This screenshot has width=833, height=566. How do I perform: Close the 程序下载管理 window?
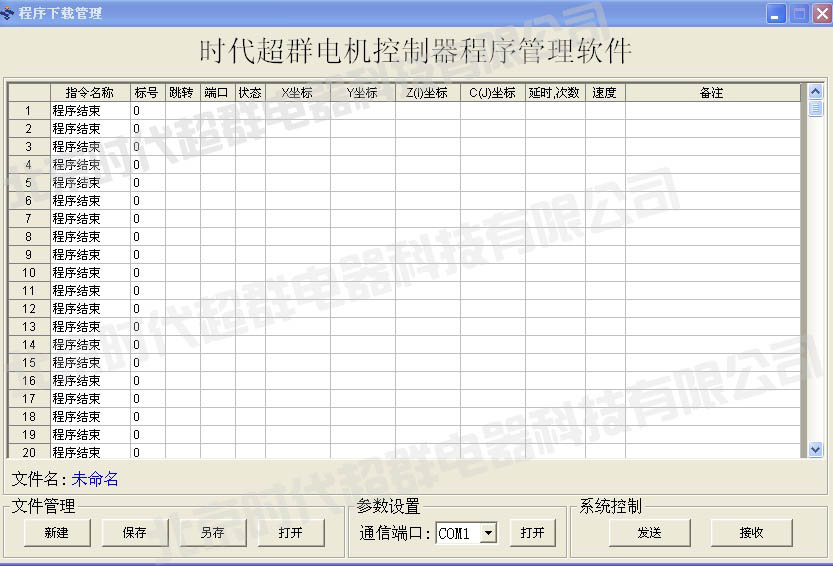pos(820,14)
